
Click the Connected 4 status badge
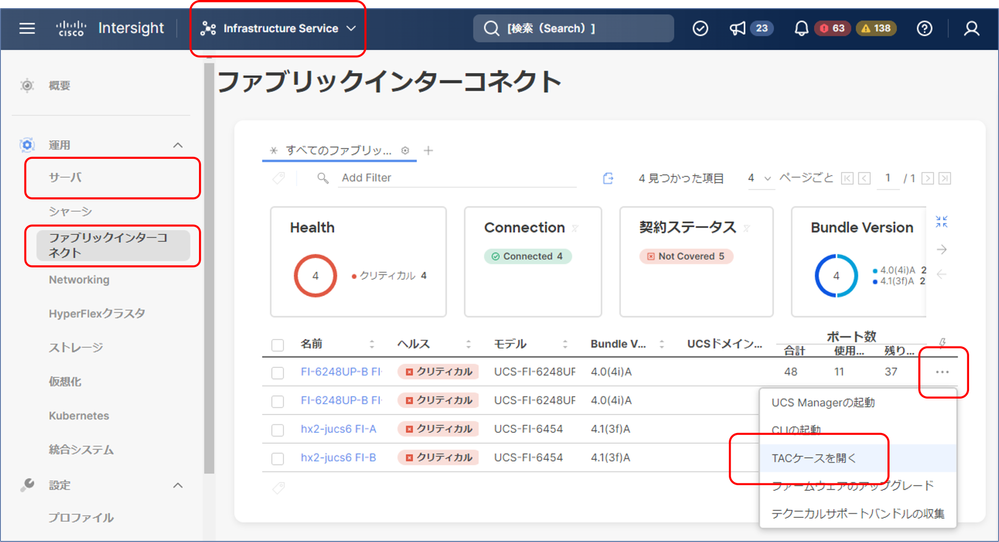click(x=528, y=256)
